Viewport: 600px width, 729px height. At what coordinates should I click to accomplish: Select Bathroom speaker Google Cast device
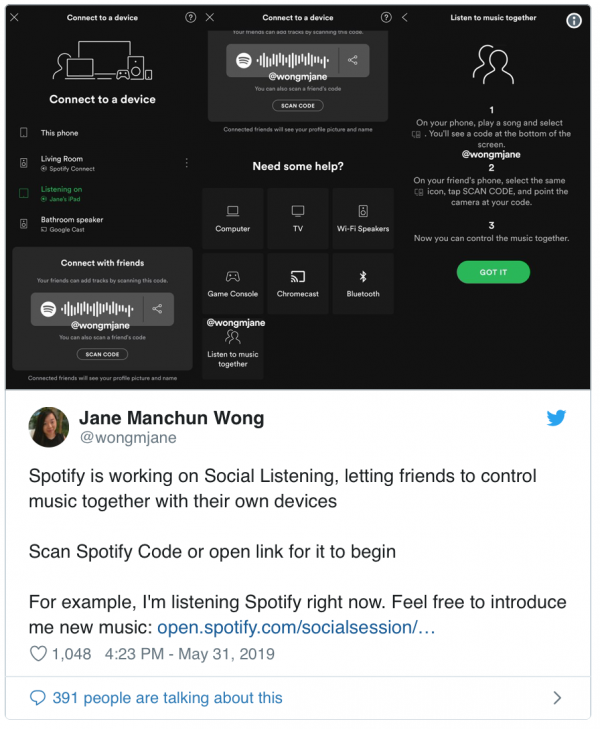(102, 224)
